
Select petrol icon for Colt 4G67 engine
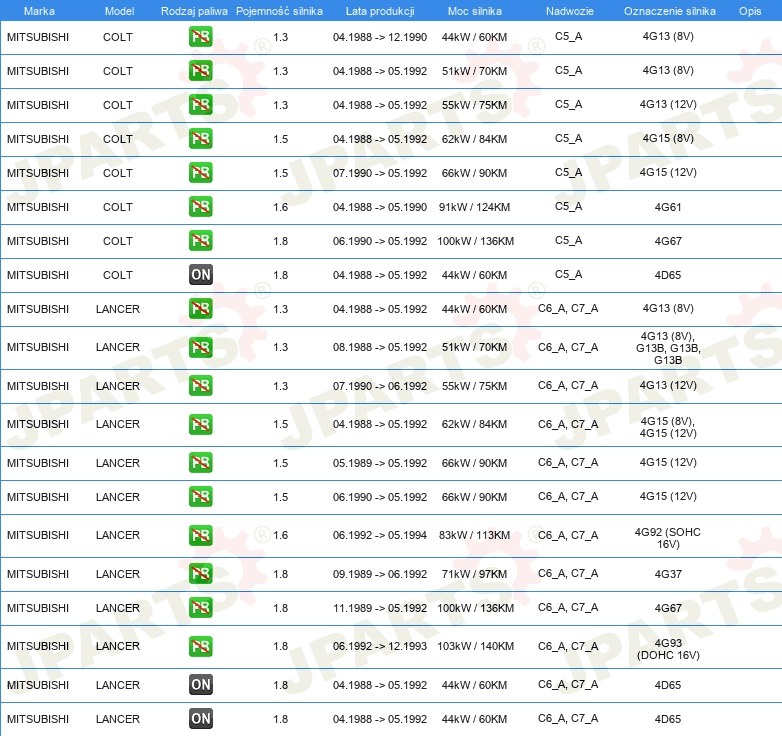point(201,241)
